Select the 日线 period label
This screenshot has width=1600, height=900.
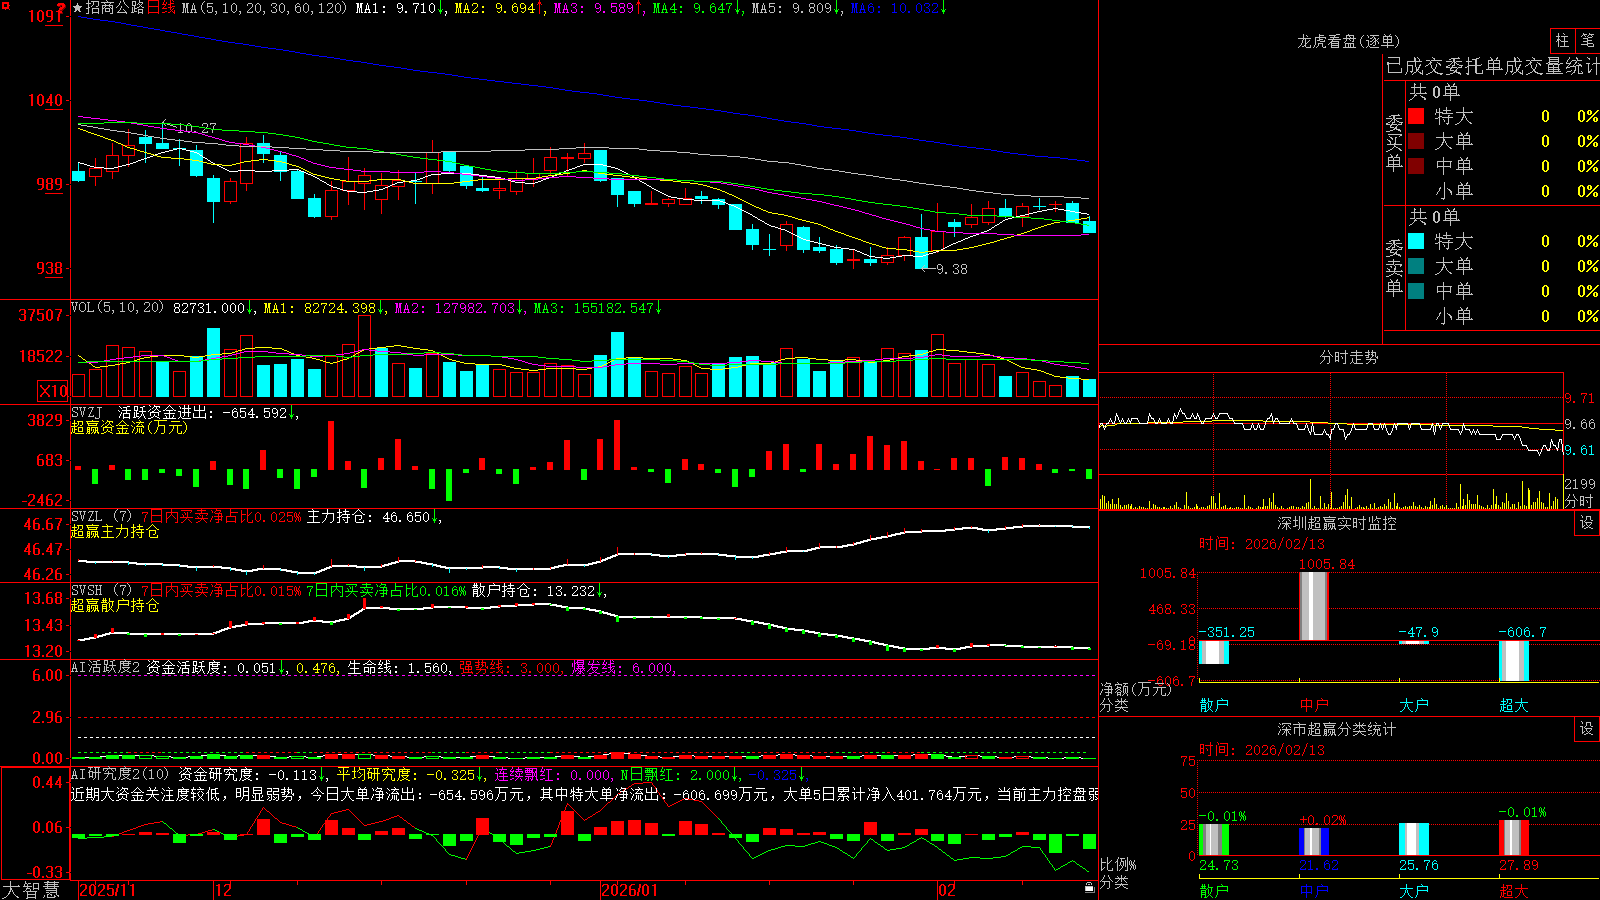(x=161, y=8)
